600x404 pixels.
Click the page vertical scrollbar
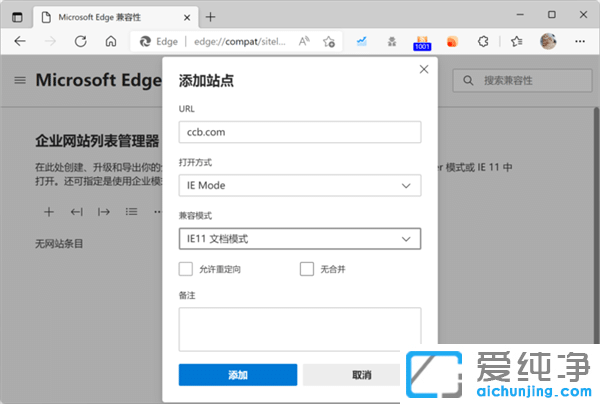(x=597, y=226)
